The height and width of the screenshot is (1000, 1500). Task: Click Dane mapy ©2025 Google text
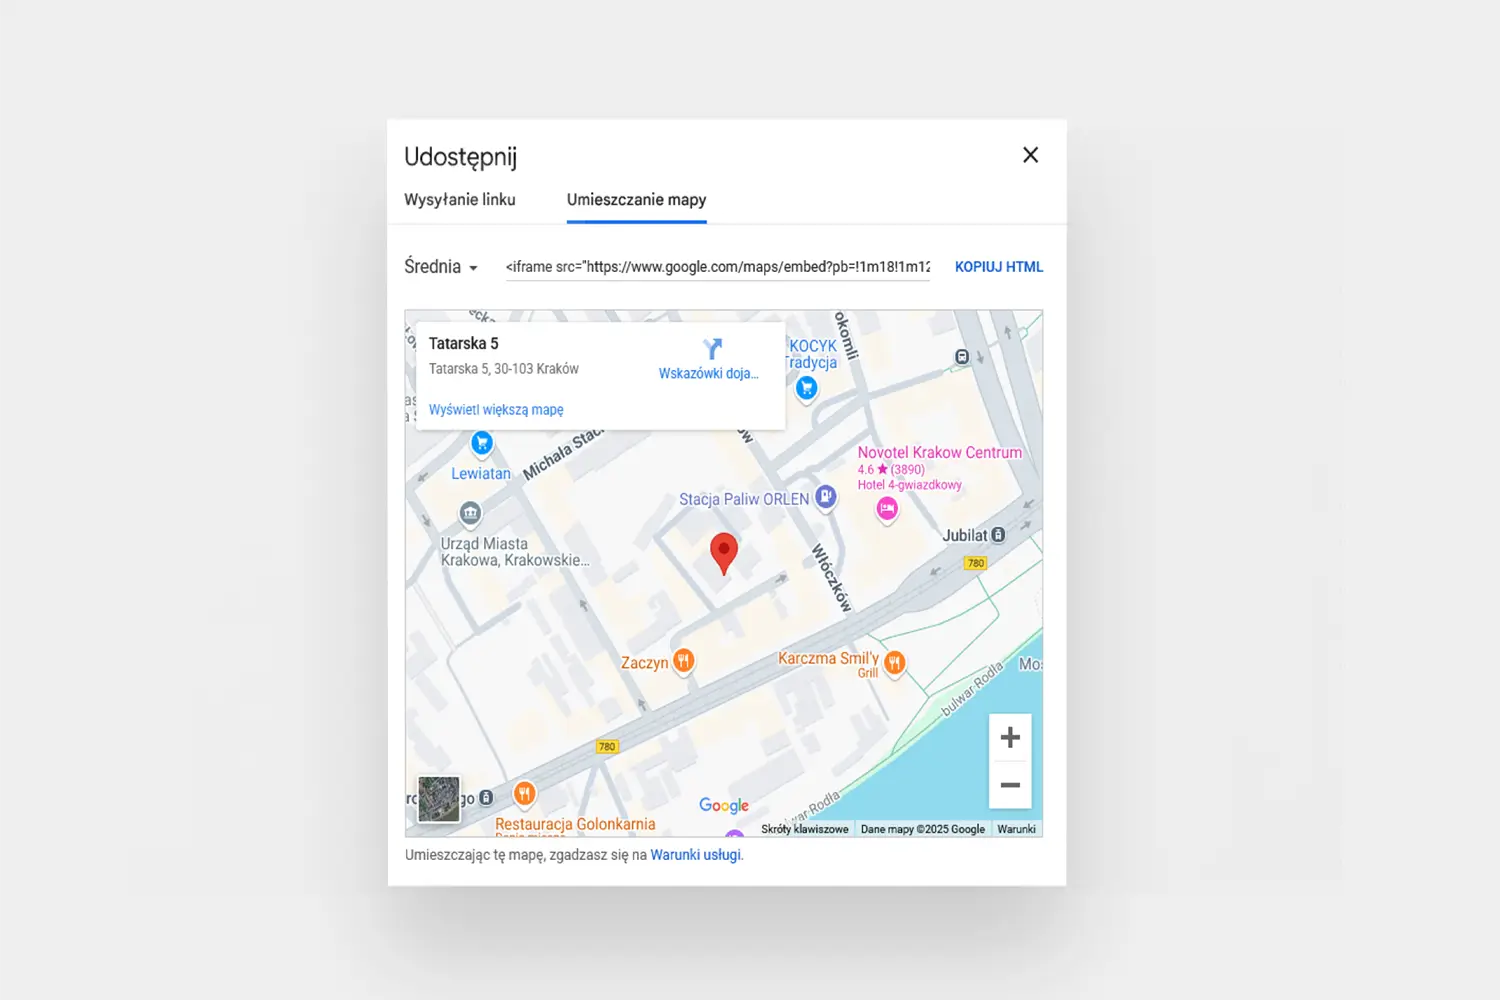click(x=923, y=829)
